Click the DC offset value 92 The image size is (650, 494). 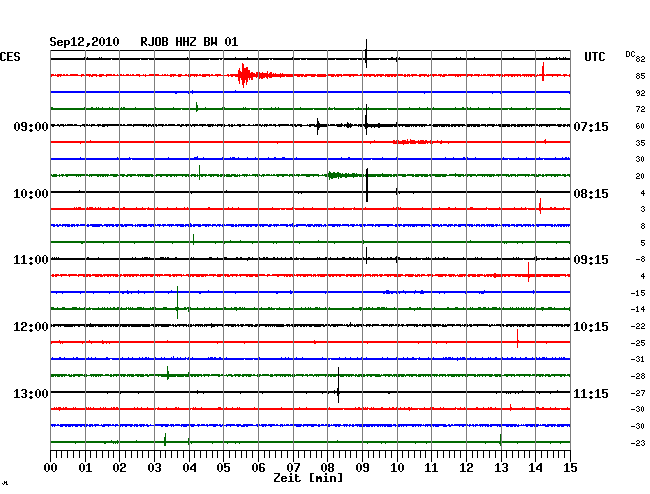point(640,93)
